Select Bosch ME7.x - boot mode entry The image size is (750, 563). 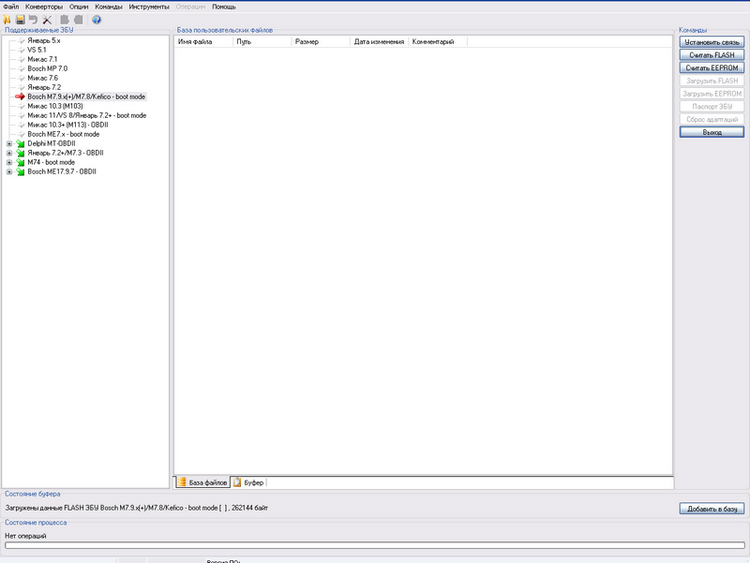point(63,134)
